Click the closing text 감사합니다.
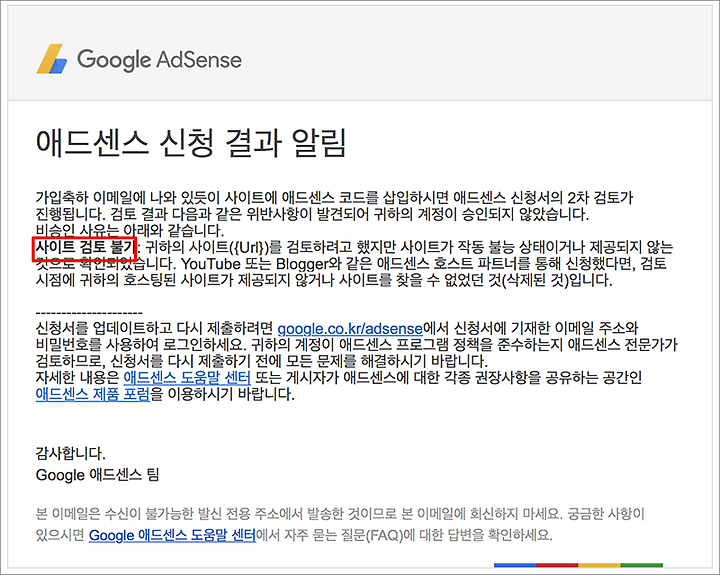720x575 pixels. pyautogui.click(x=71, y=454)
